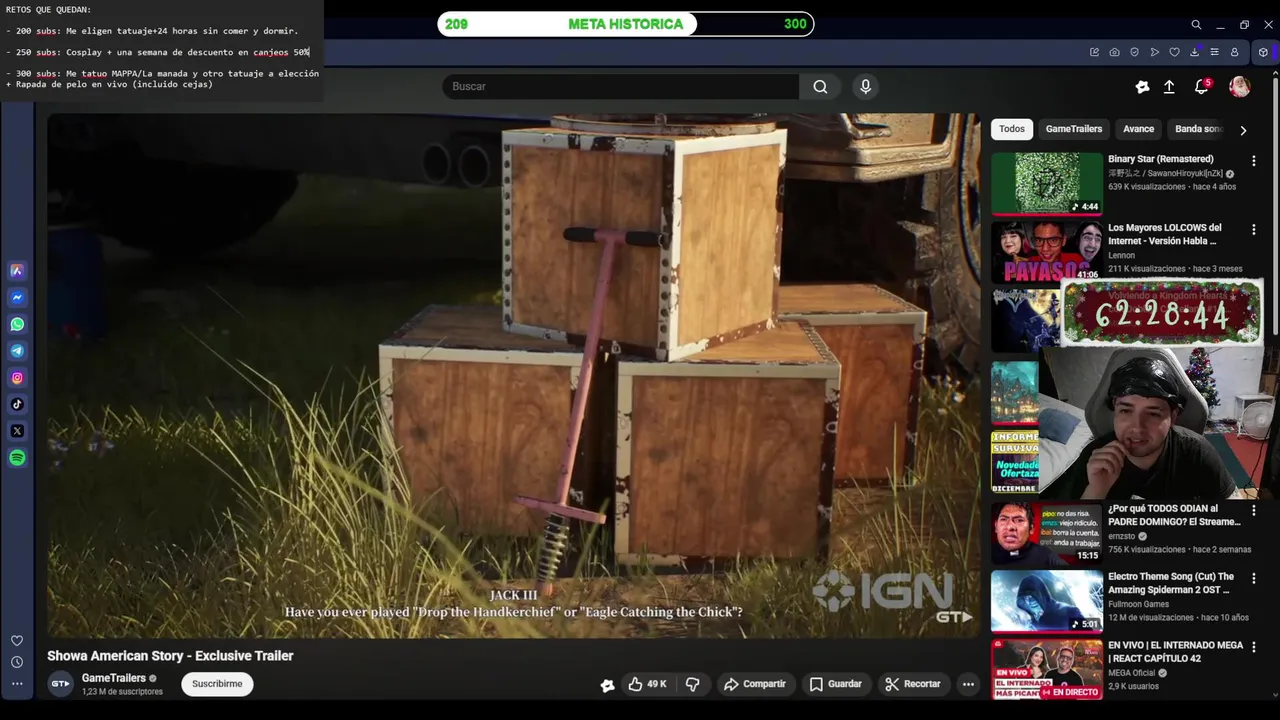Open the GameTrailers channel avatar
Screen dimensions: 1280x720
click(61, 684)
